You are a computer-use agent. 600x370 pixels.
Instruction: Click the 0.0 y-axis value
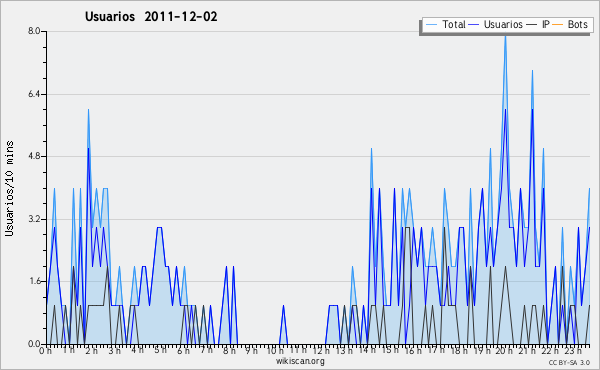point(34,344)
